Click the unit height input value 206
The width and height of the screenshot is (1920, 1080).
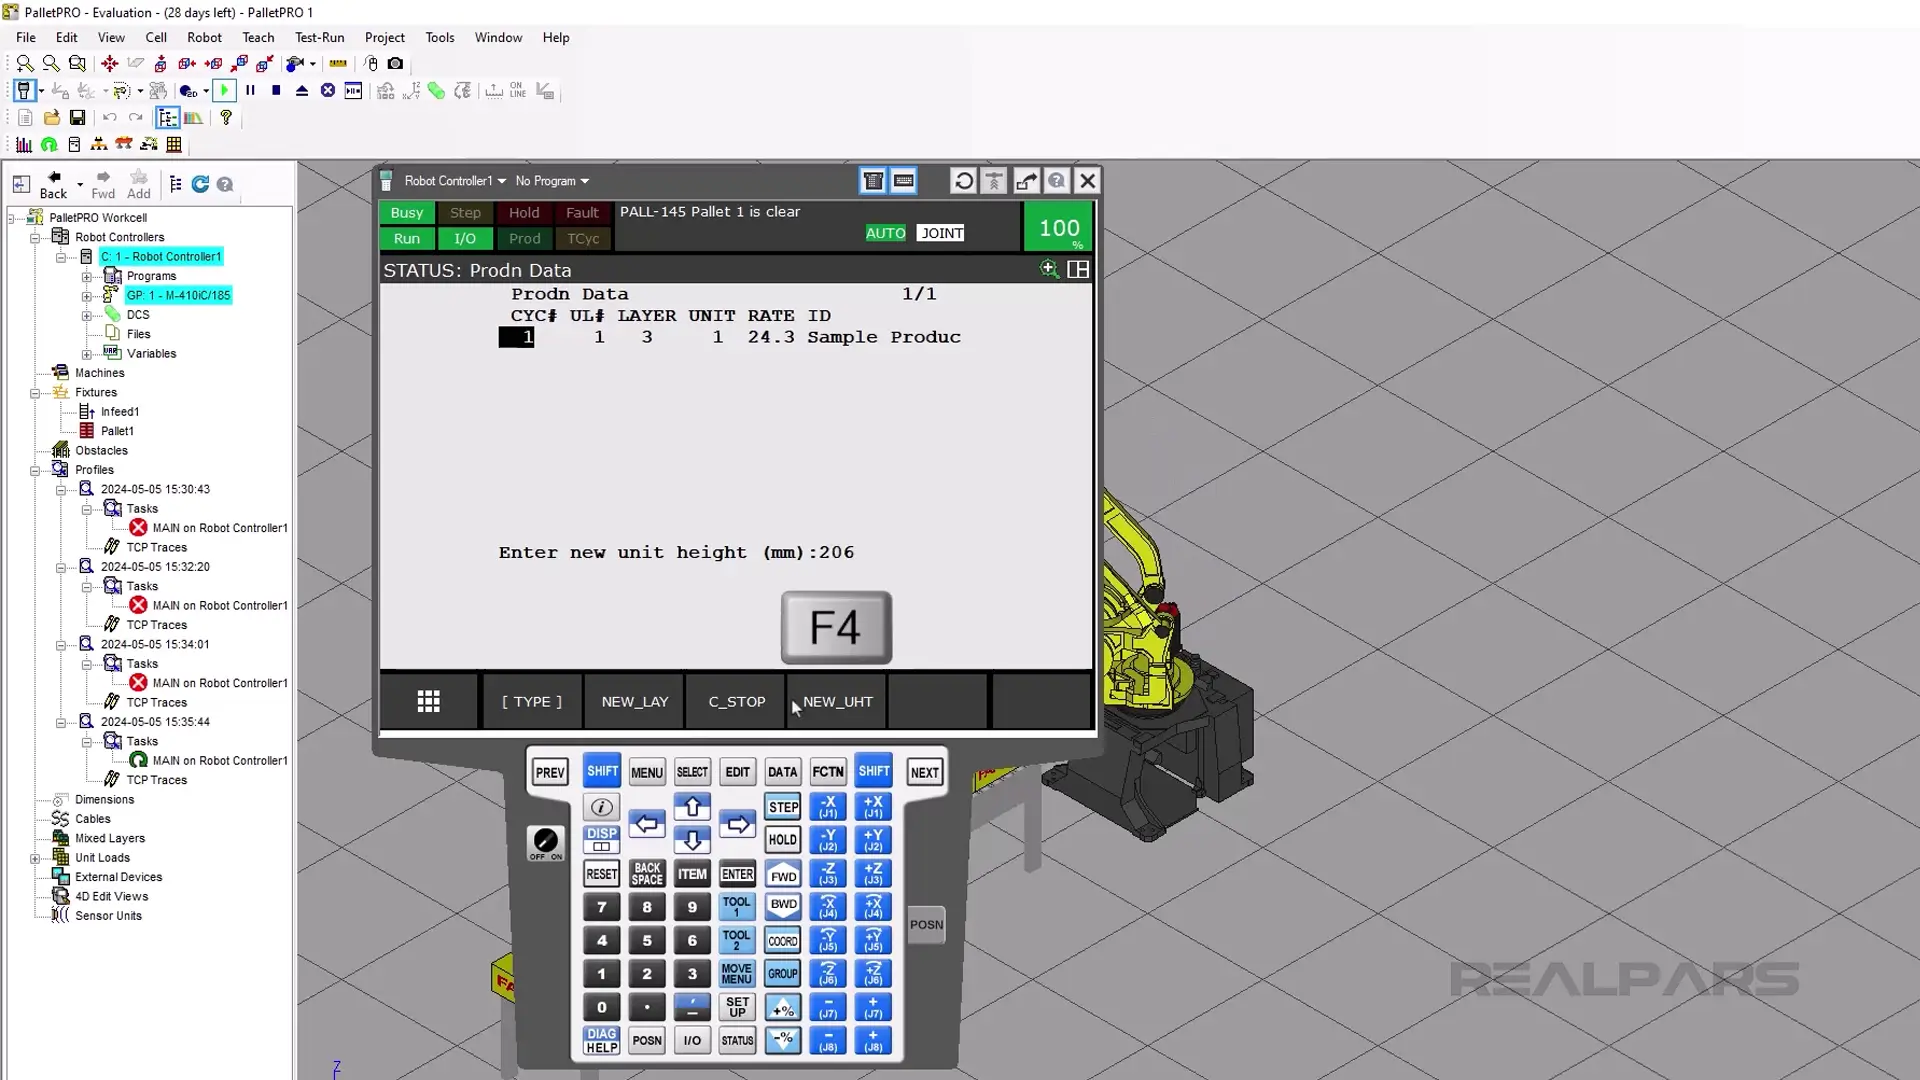[x=837, y=553]
